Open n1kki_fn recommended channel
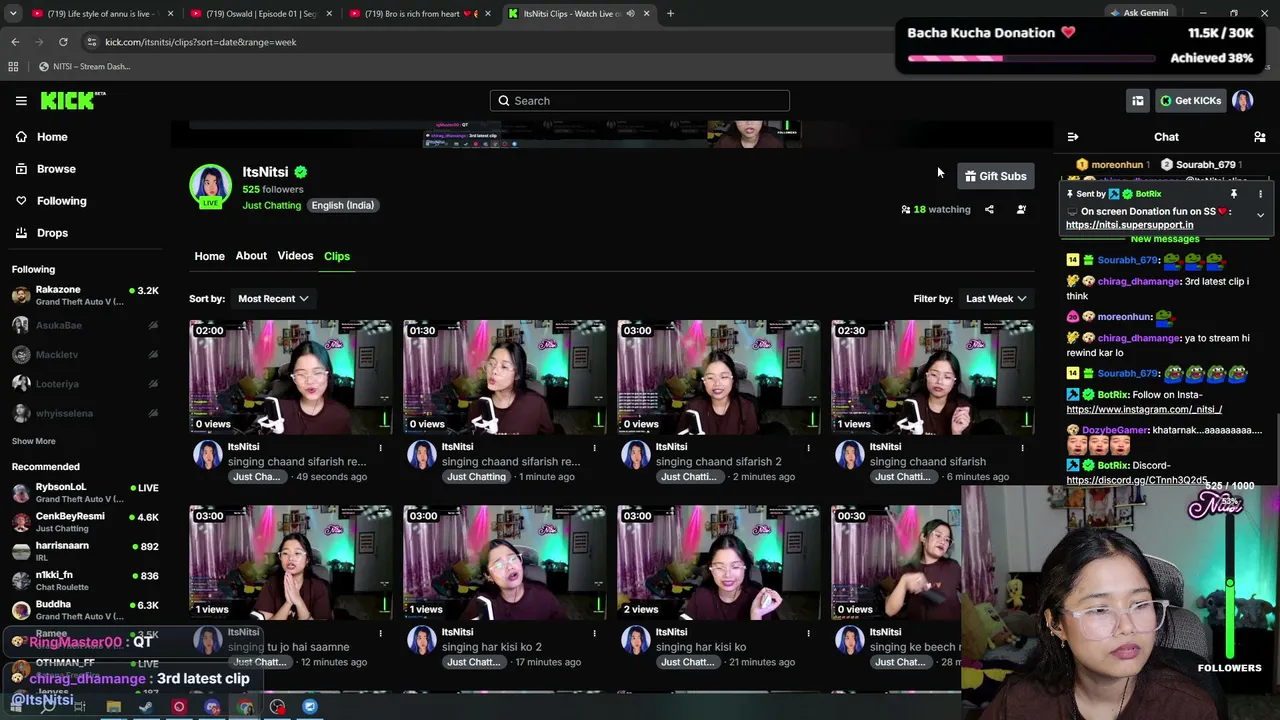 85,580
